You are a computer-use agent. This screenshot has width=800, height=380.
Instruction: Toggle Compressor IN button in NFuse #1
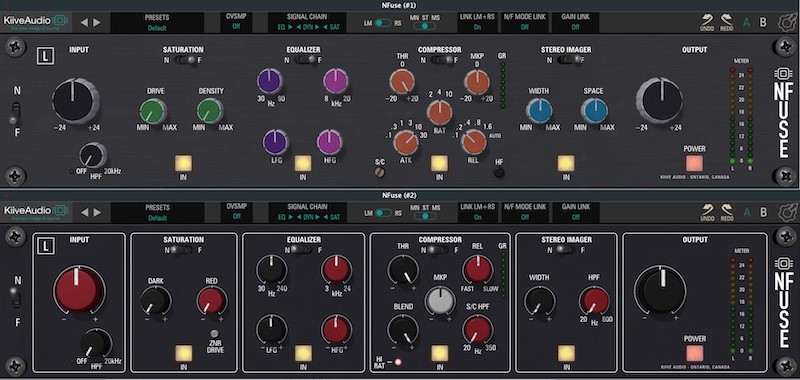pos(439,163)
